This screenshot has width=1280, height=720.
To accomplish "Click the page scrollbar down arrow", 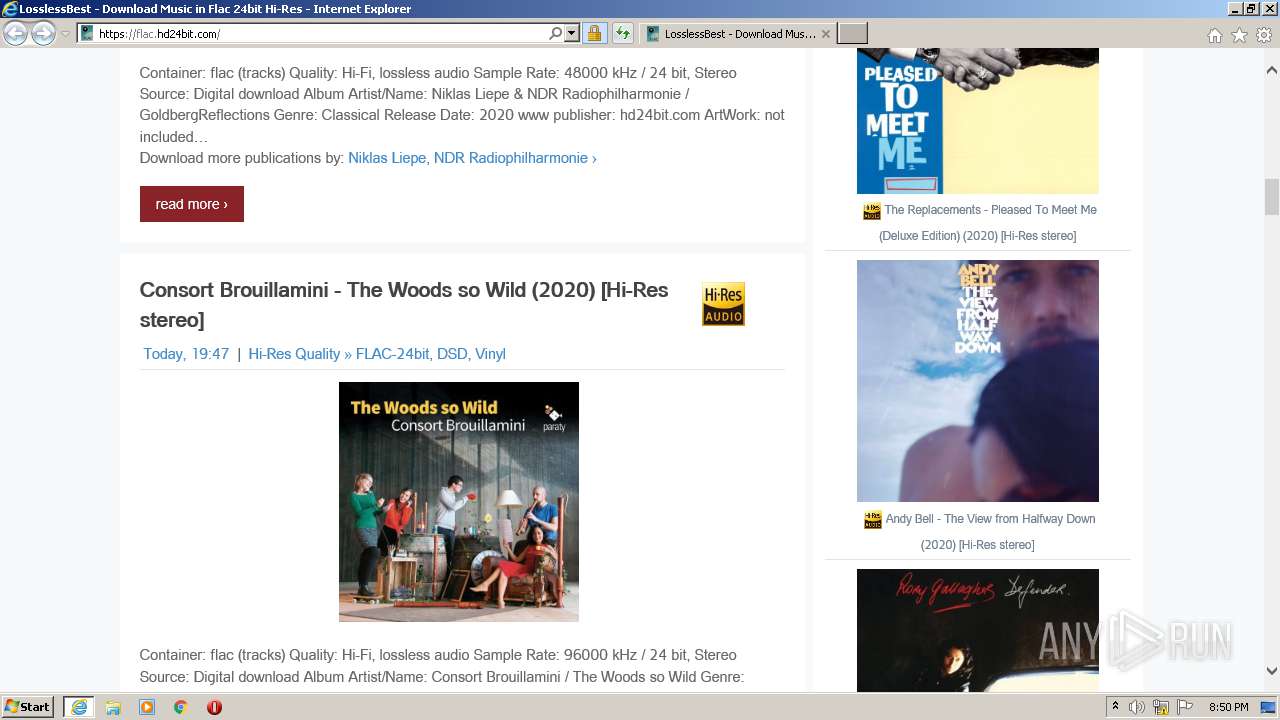I will (1272, 671).
